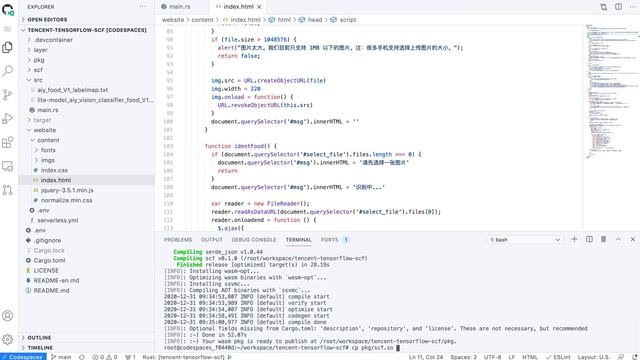Switch to the Output panel tab
The height and width of the screenshot is (360, 640).
pos(211,240)
